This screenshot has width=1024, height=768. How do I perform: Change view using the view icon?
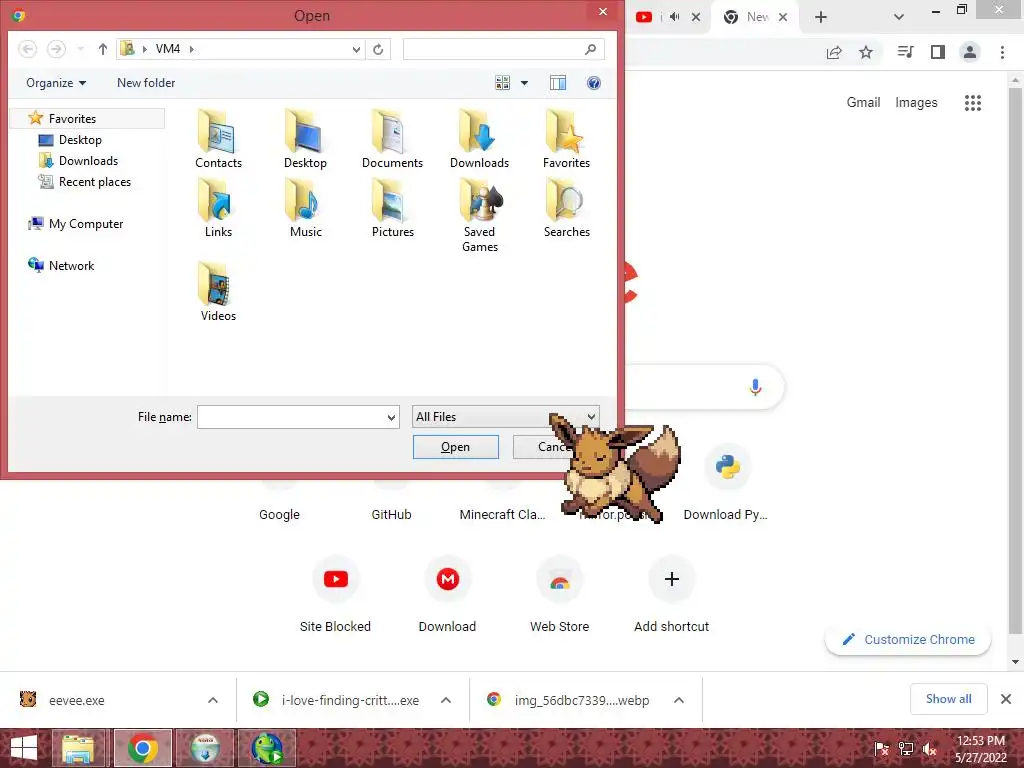click(x=502, y=83)
